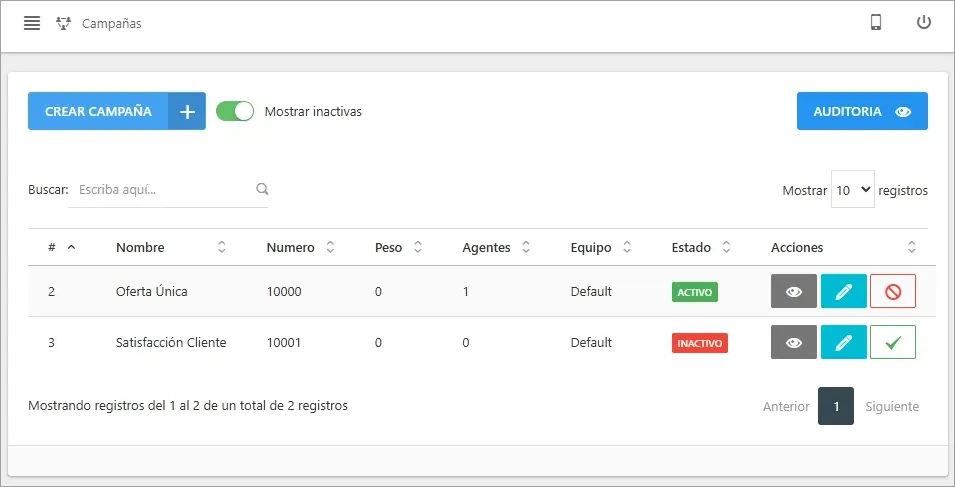Go to page 1 of results
The width and height of the screenshot is (955, 487).
pyautogui.click(x=836, y=406)
